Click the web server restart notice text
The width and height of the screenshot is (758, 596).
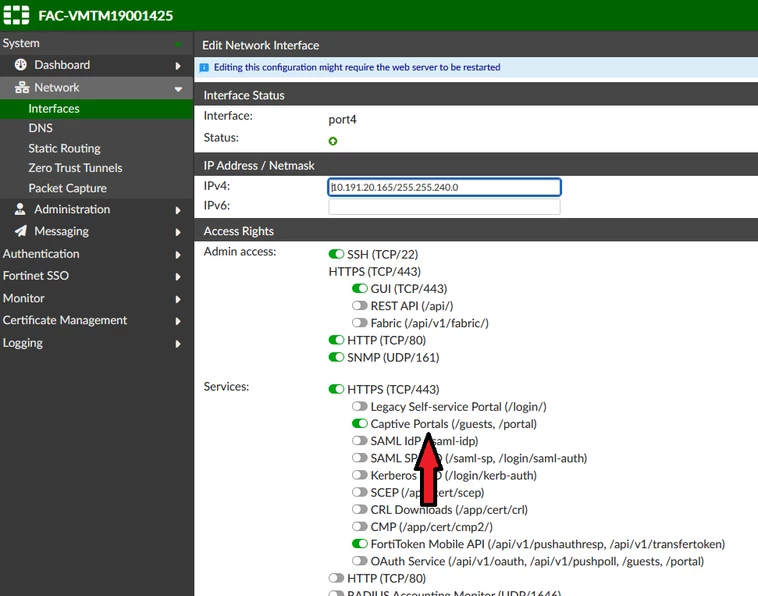coord(357,67)
